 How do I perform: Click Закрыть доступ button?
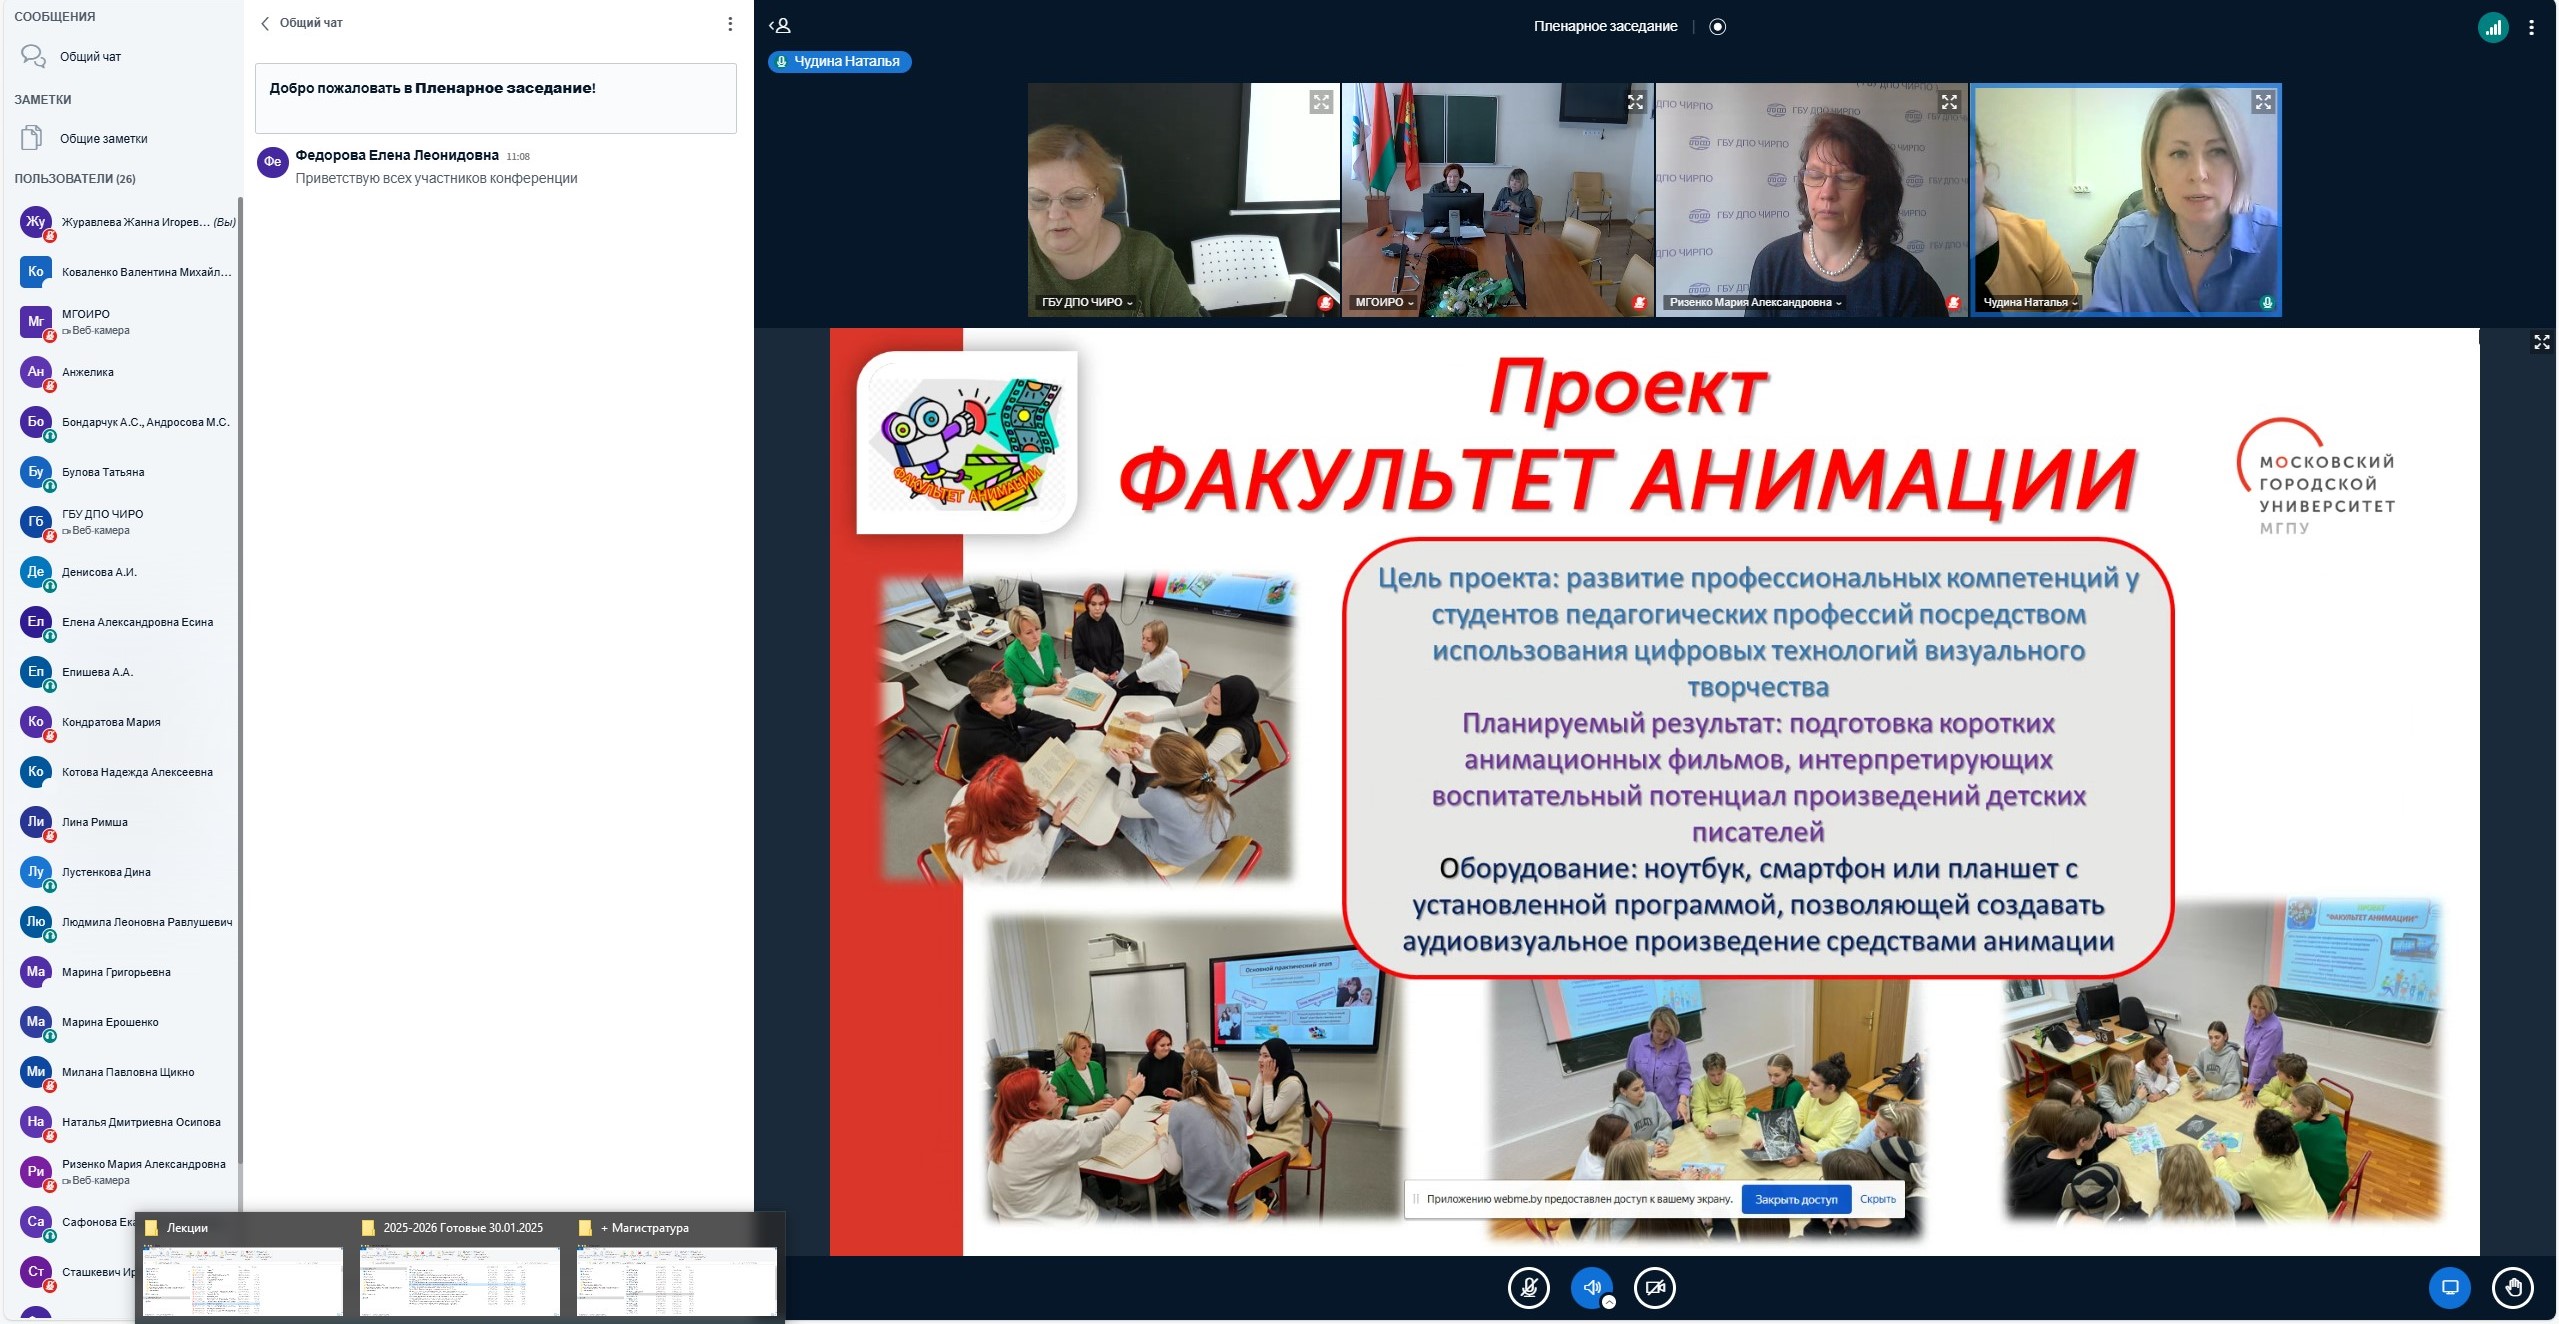1795,1199
